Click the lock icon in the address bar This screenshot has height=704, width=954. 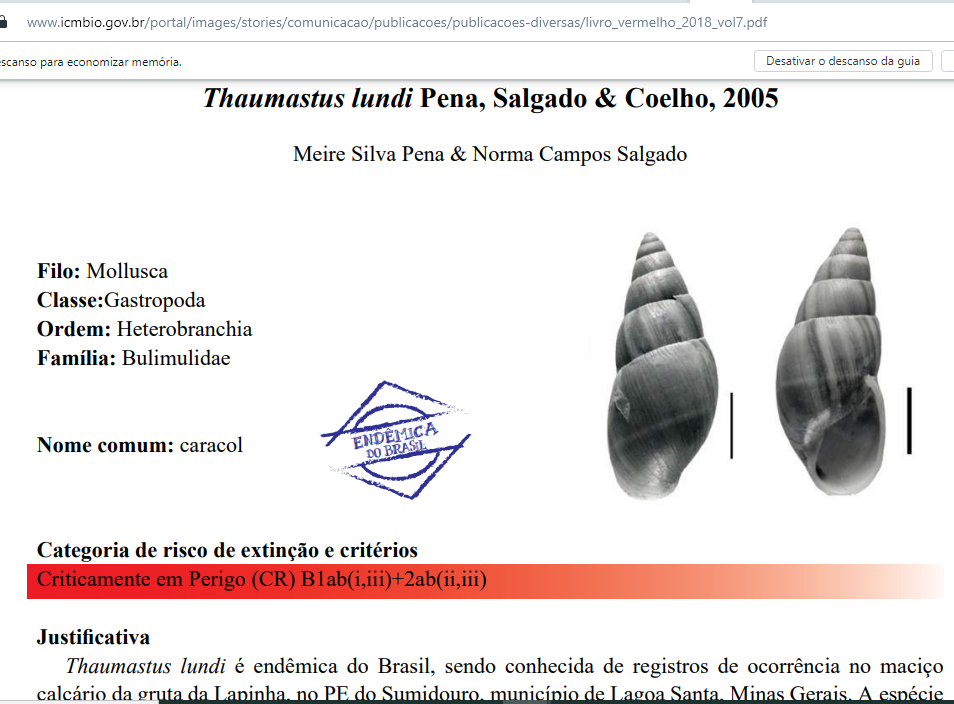coord(2,23)
